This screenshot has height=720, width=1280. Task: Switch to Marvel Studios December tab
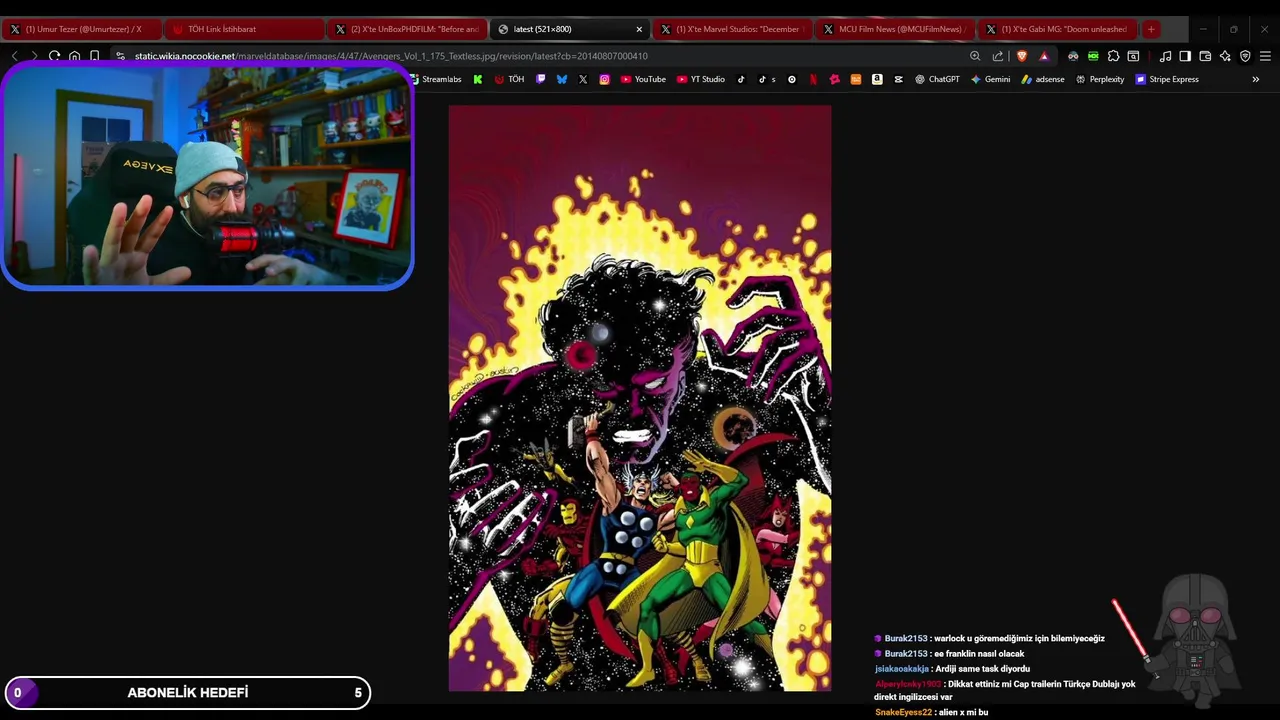tap(731, 29)
